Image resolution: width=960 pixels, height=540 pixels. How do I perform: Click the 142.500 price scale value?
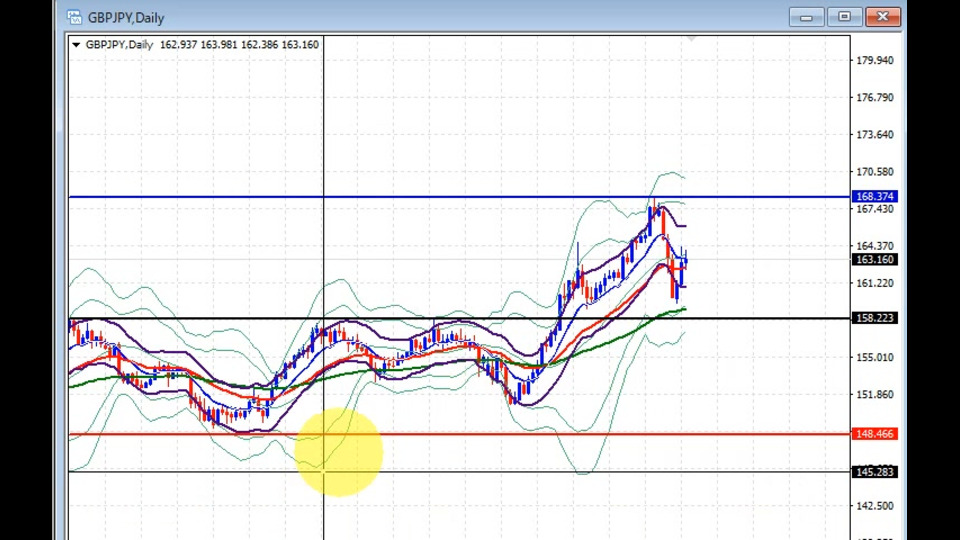coord(875,506)
